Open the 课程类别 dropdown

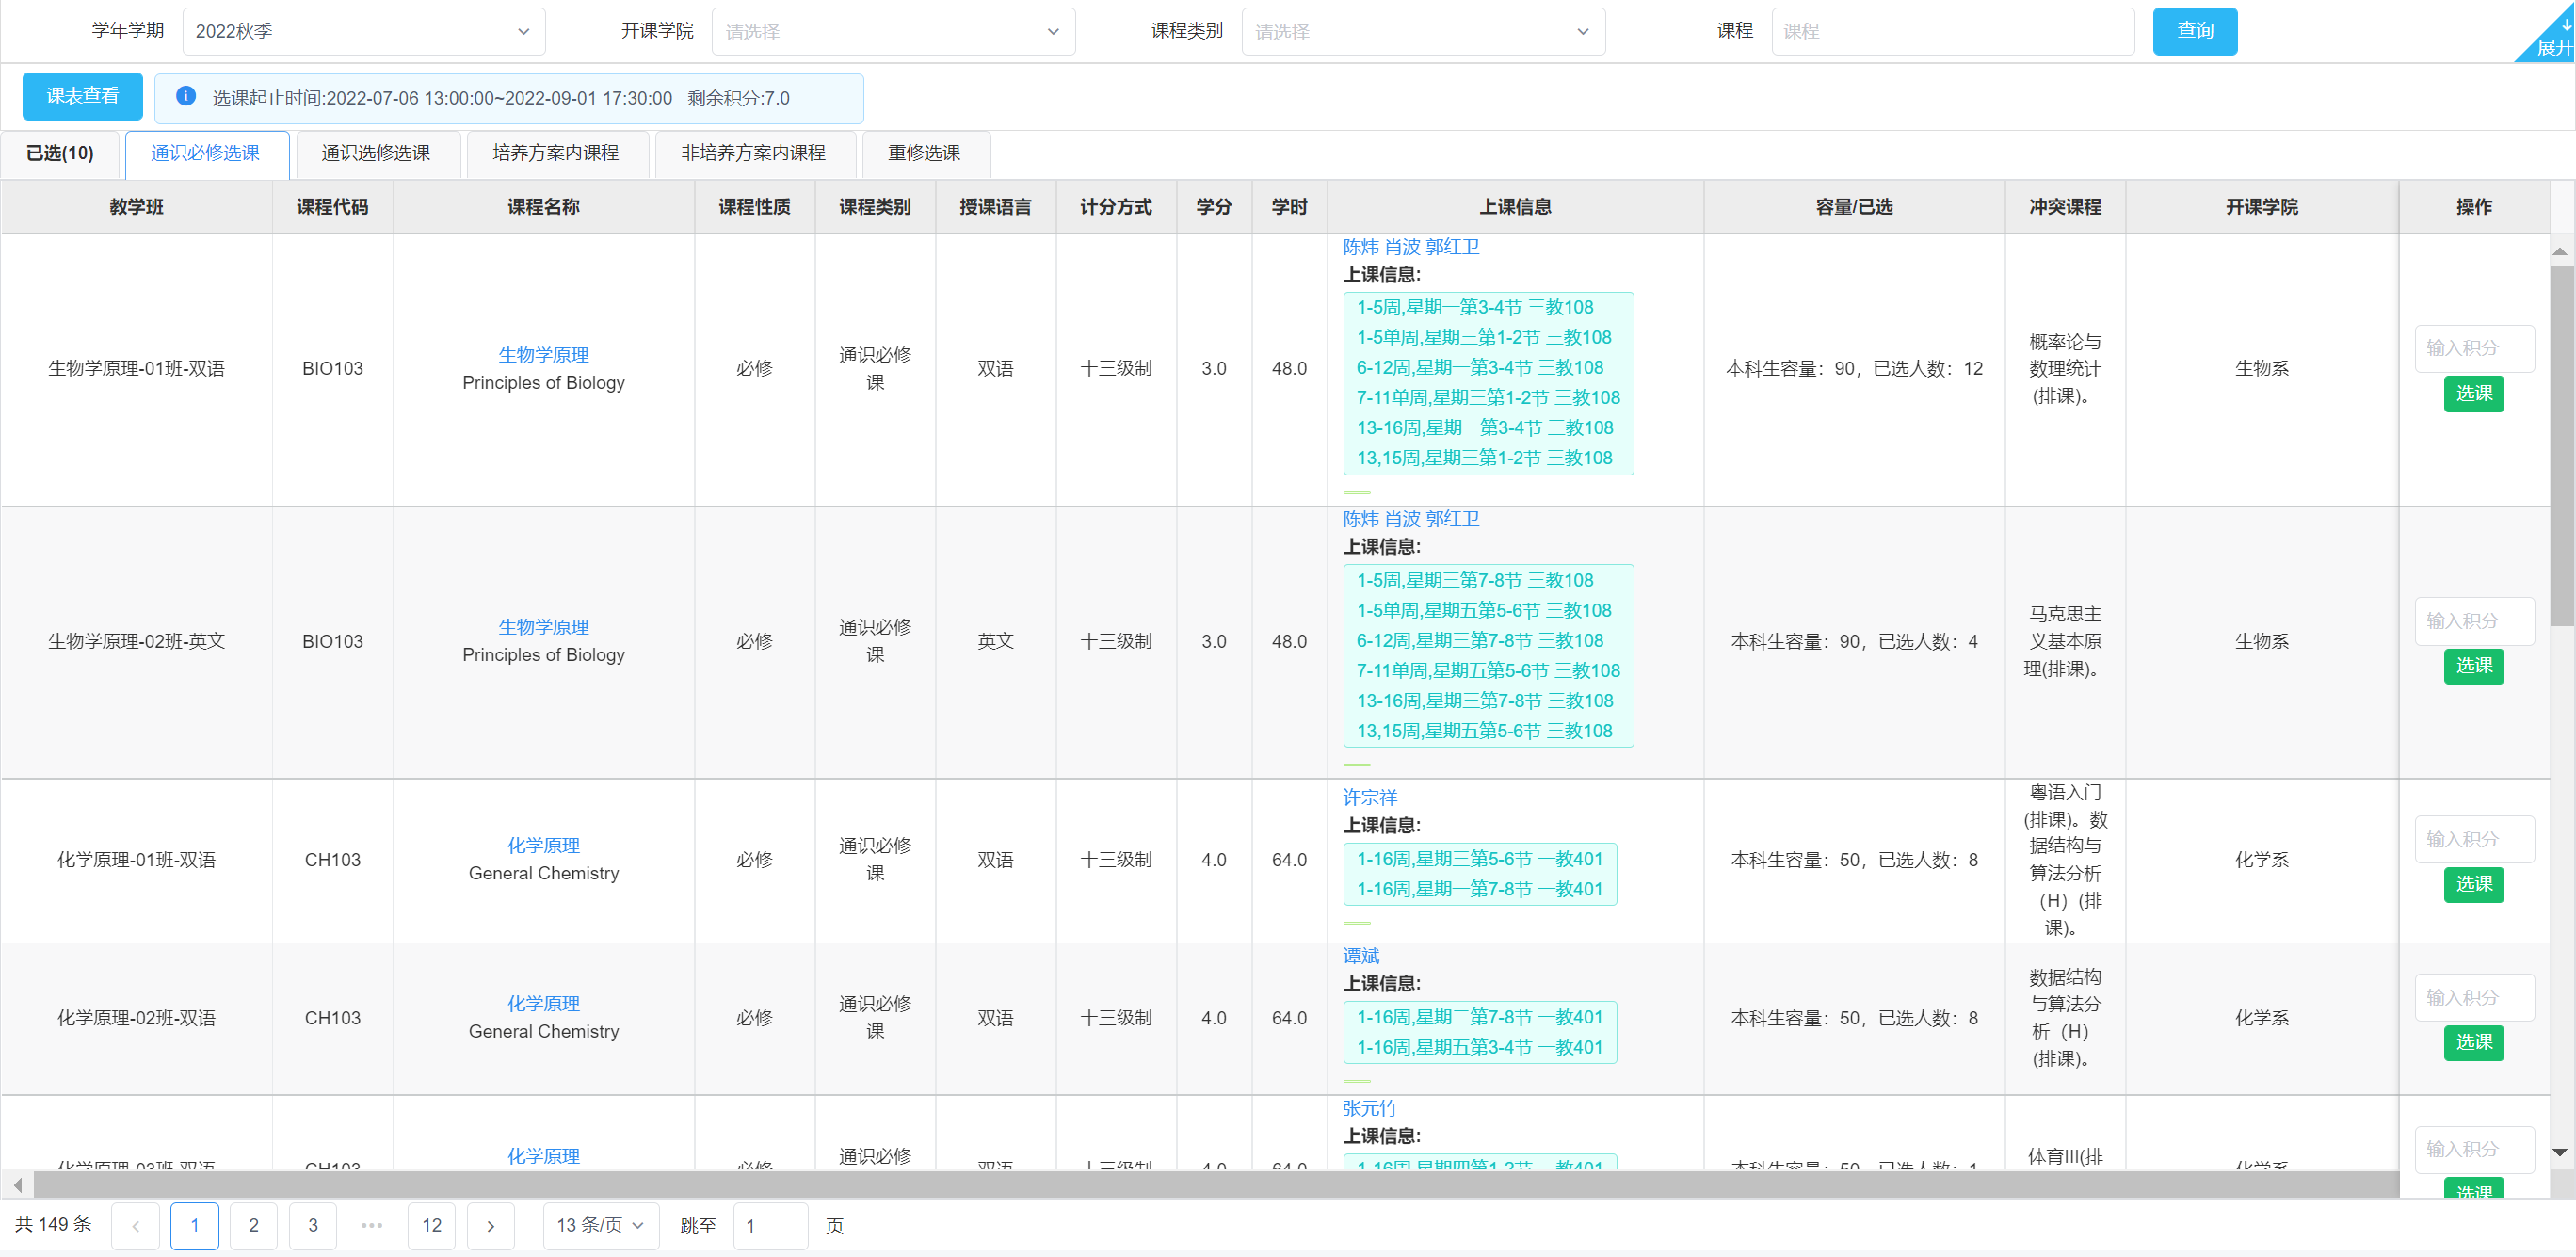pyautogui.click(x=1423, y=31)
